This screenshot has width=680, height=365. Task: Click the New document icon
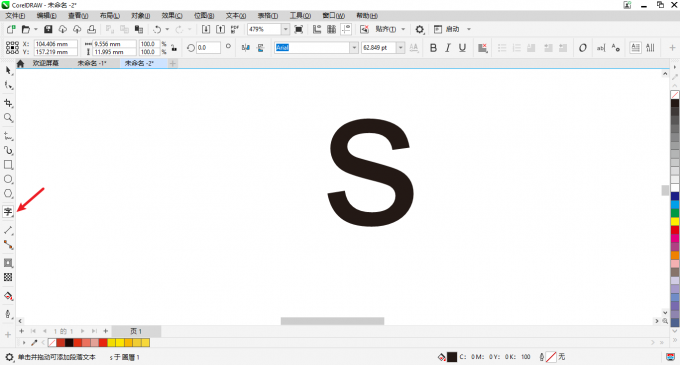pyautogui.click(x=11, y=29)
